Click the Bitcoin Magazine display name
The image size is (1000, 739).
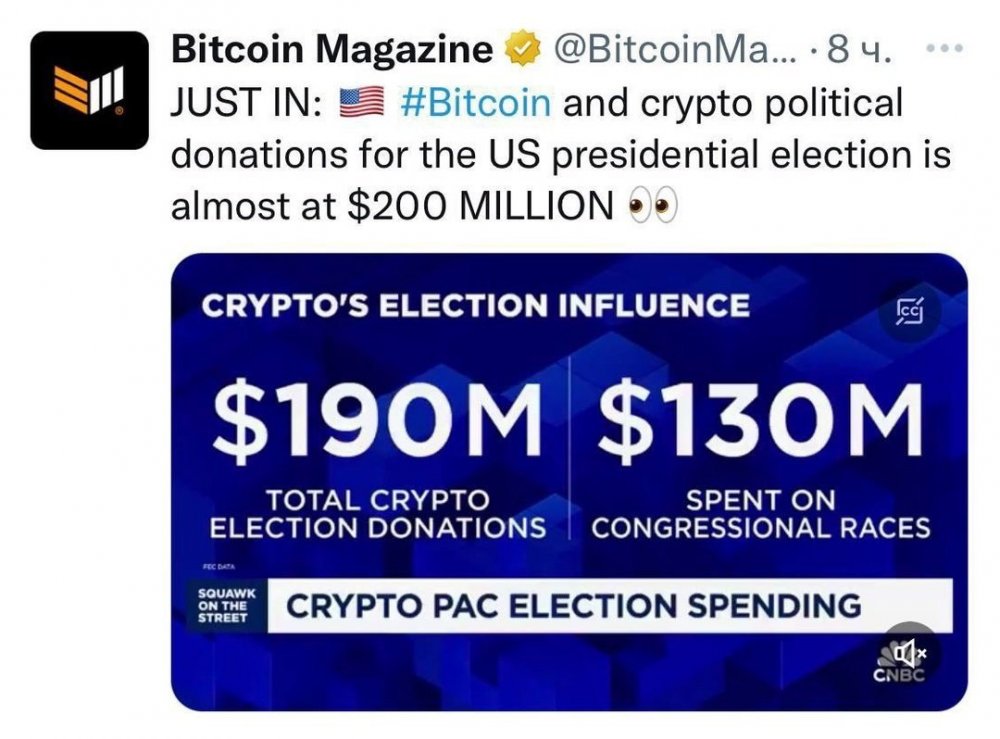333,49
